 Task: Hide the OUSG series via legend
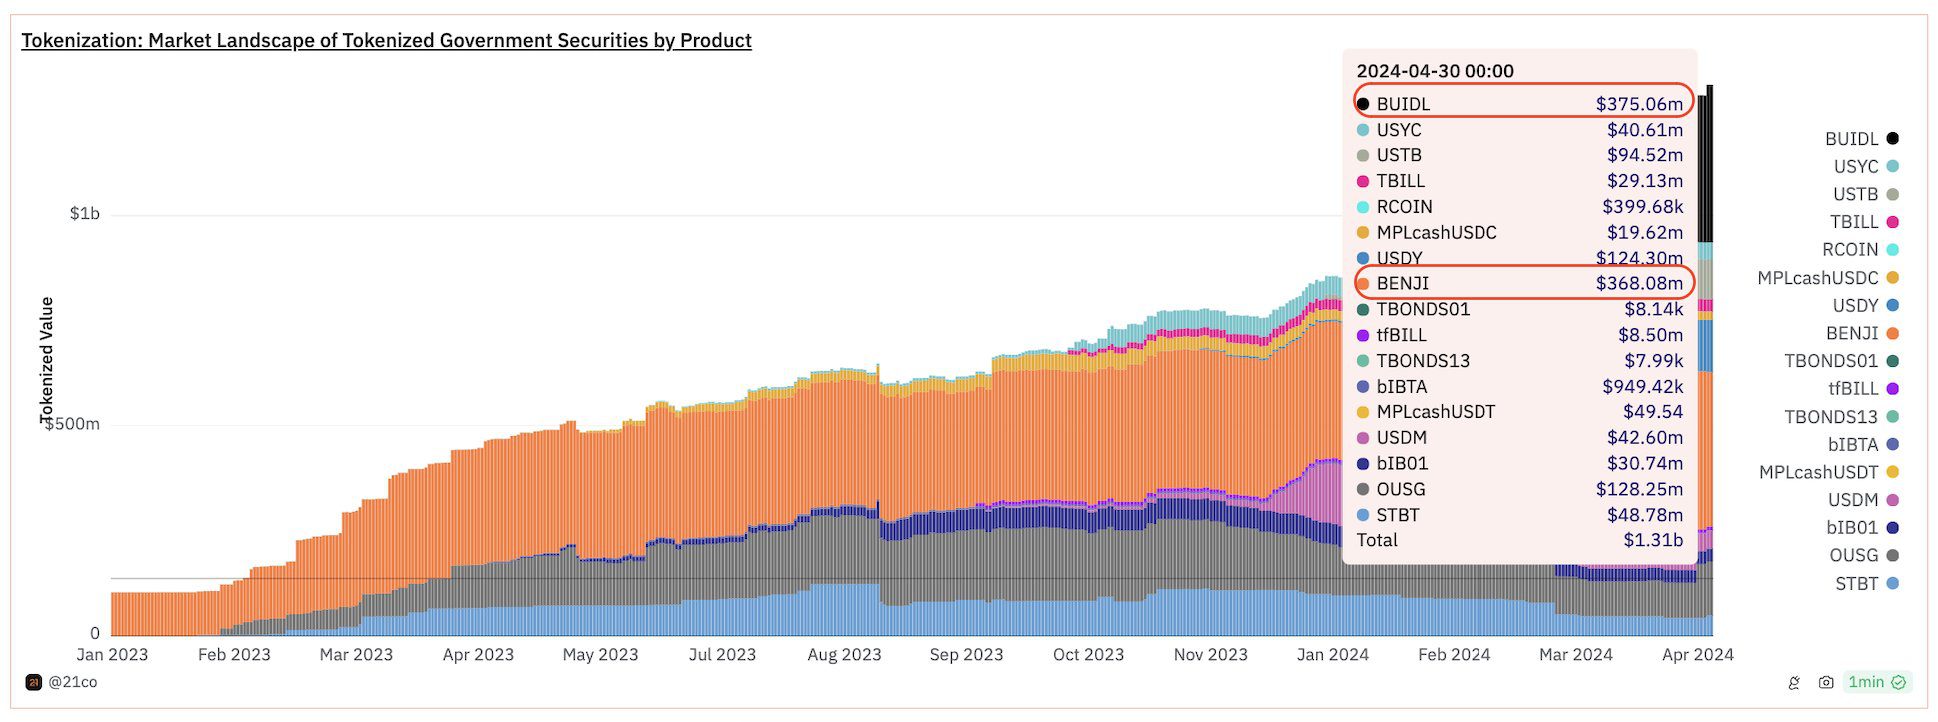point(1864,555)
